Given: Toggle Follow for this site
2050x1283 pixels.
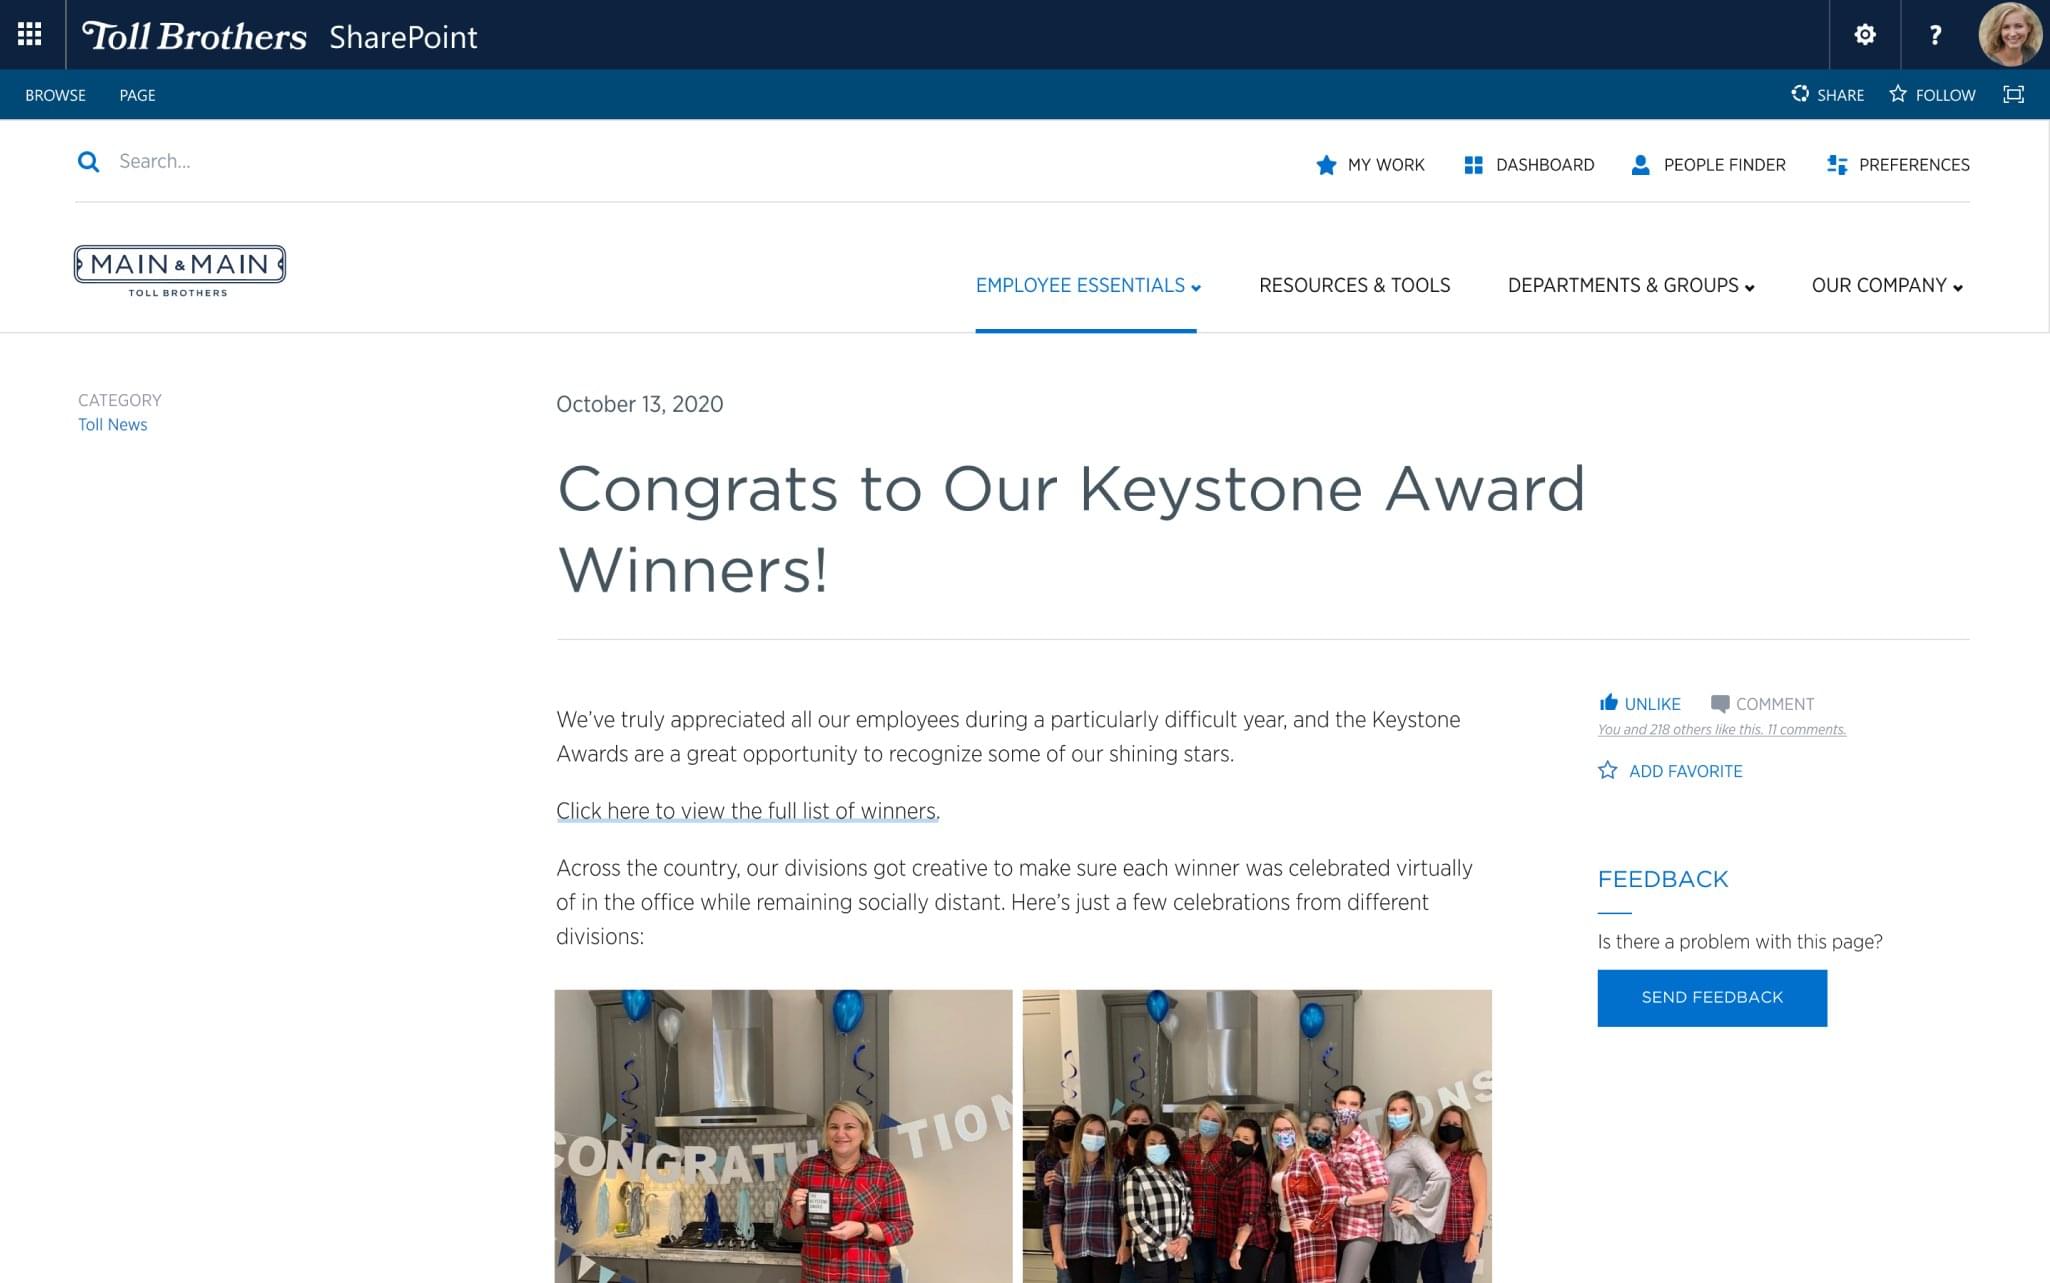Looking at the screenshot, I should [1932, 95].
